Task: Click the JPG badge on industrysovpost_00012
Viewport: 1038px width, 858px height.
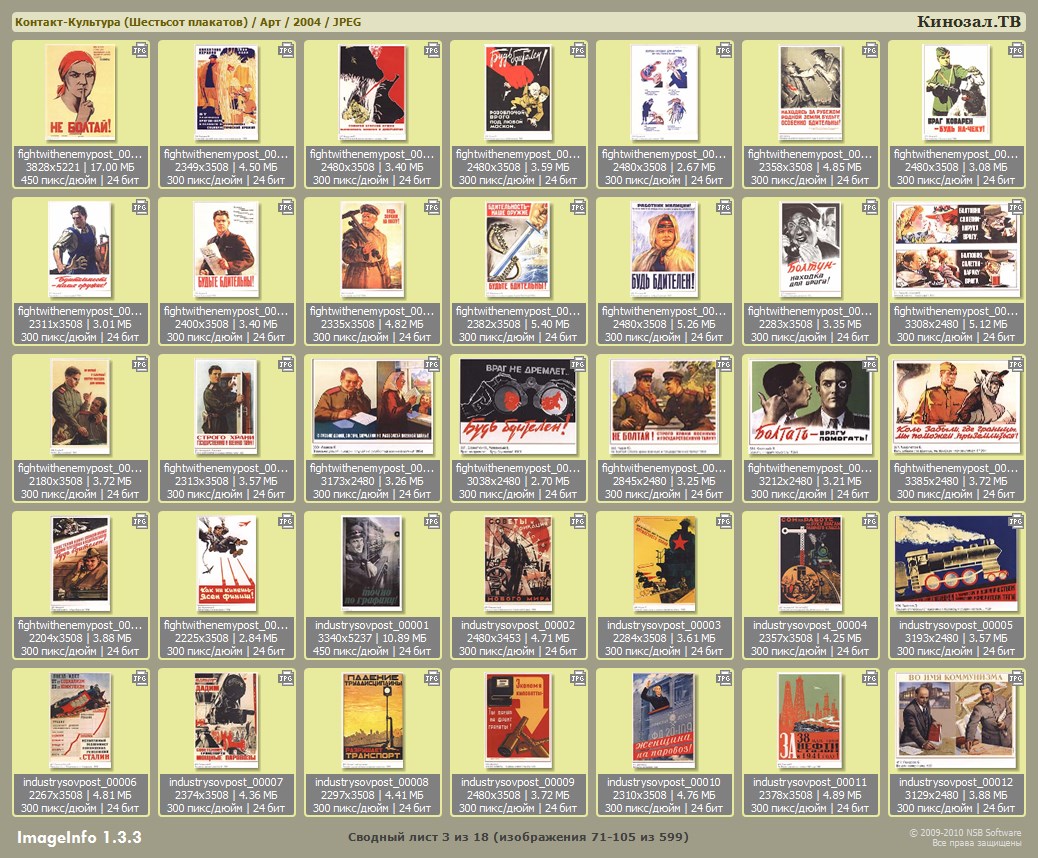Action: click(x=1015, y=679)
